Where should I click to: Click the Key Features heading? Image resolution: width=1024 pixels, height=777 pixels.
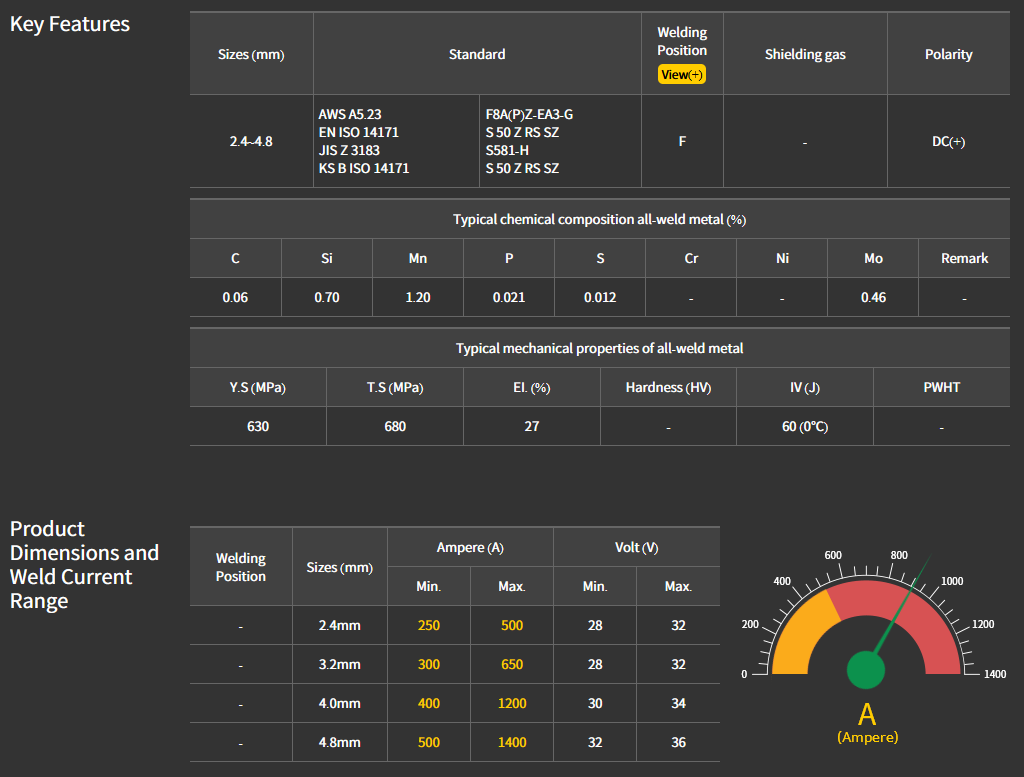click(70, 24)
